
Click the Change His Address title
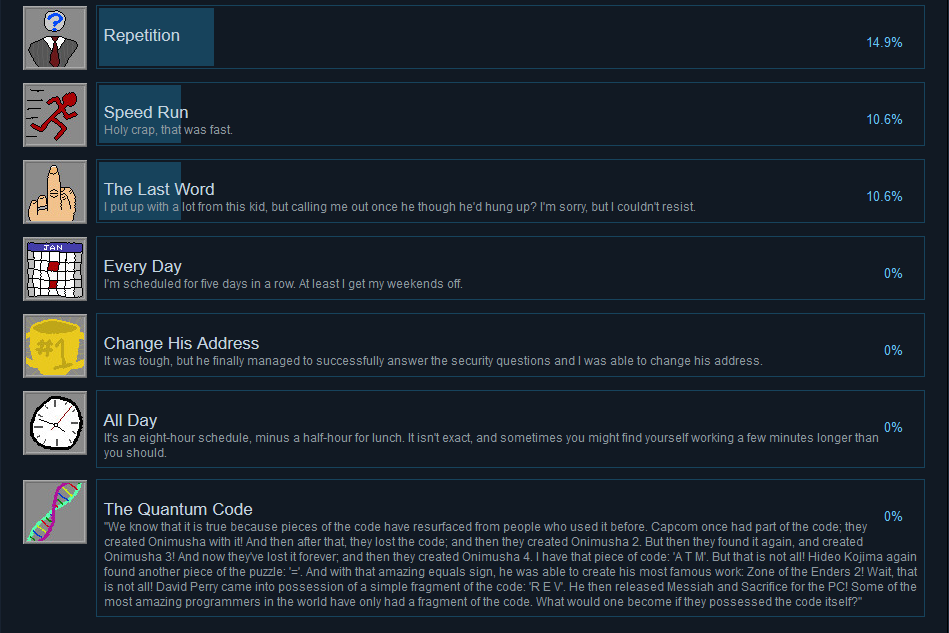tap(181, 343)
